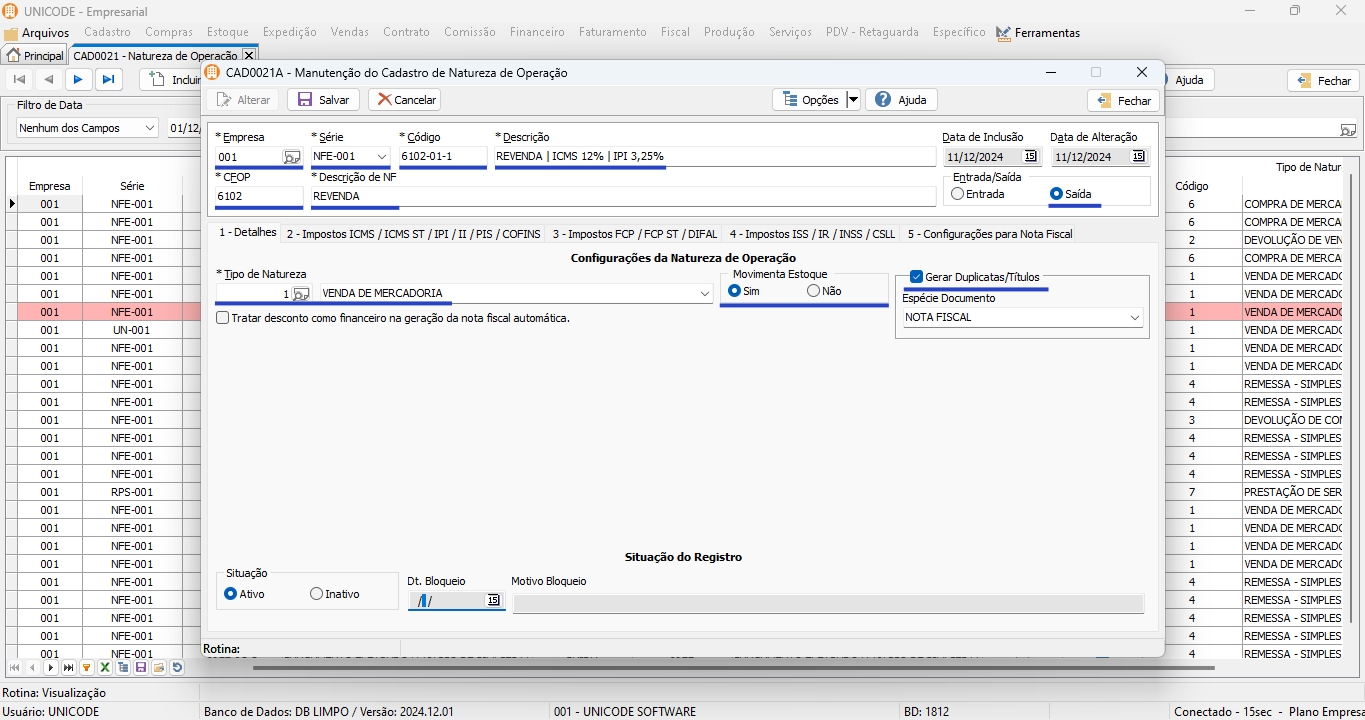The height and width of the screenshot is (720, 1365).
Task: Open the Tipo de Natureza lookup icon
Action: [300, 294]
